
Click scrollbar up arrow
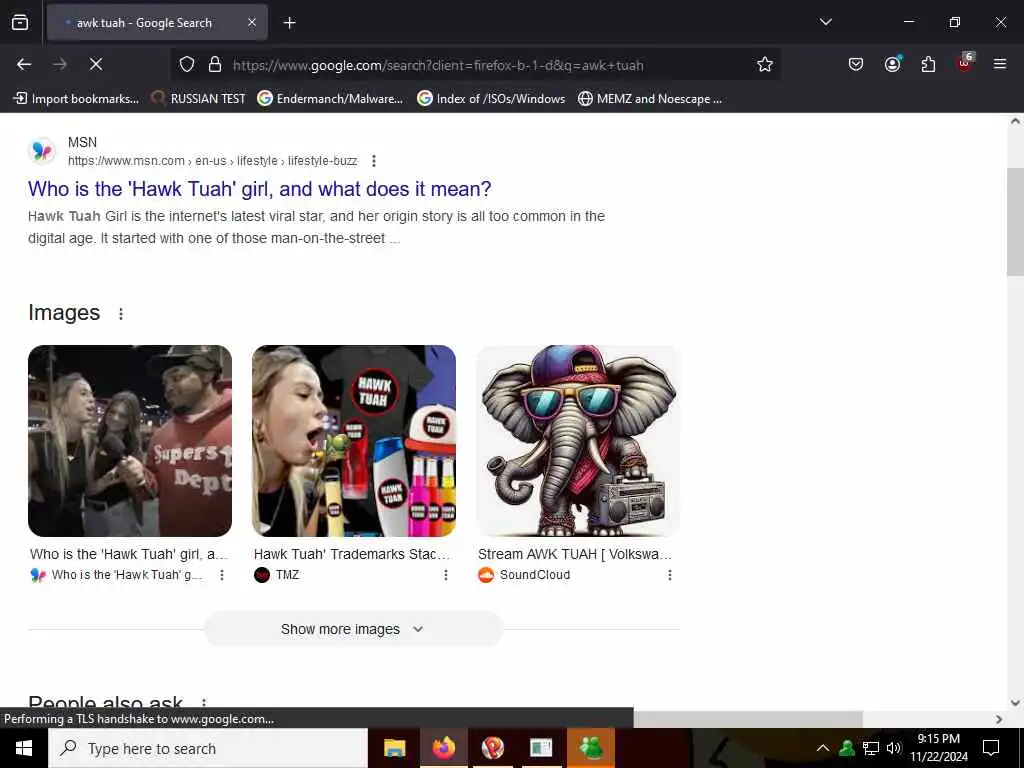1015,121
